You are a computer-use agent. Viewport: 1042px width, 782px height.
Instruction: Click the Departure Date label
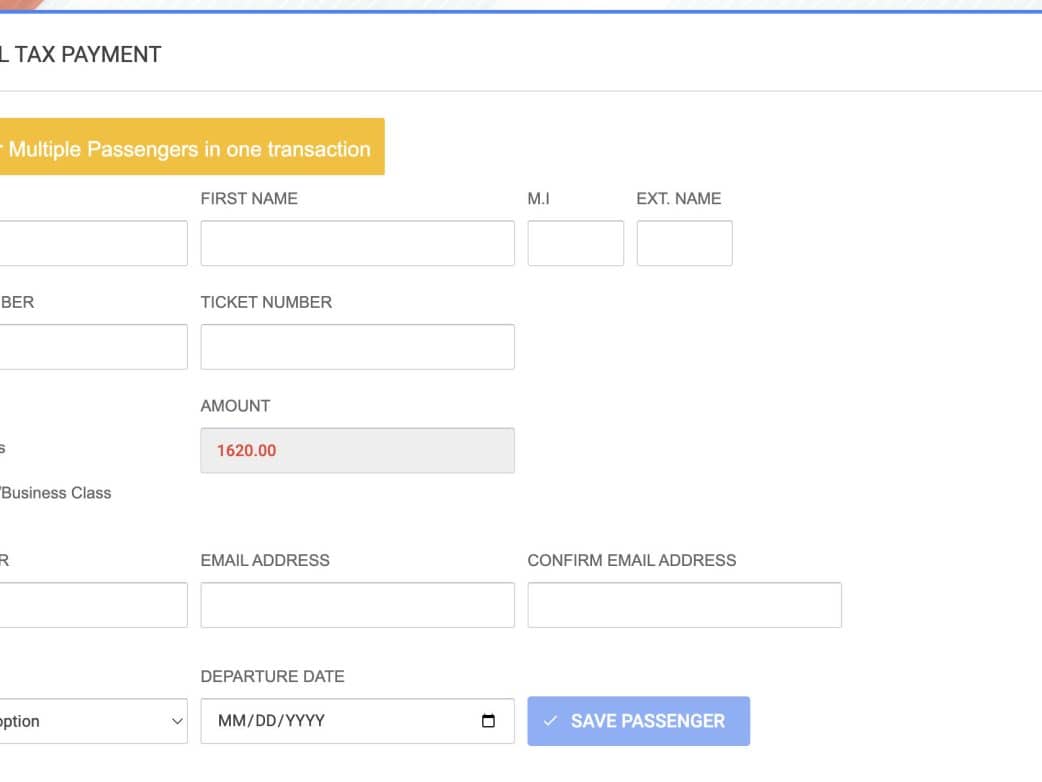pos(272,677)
